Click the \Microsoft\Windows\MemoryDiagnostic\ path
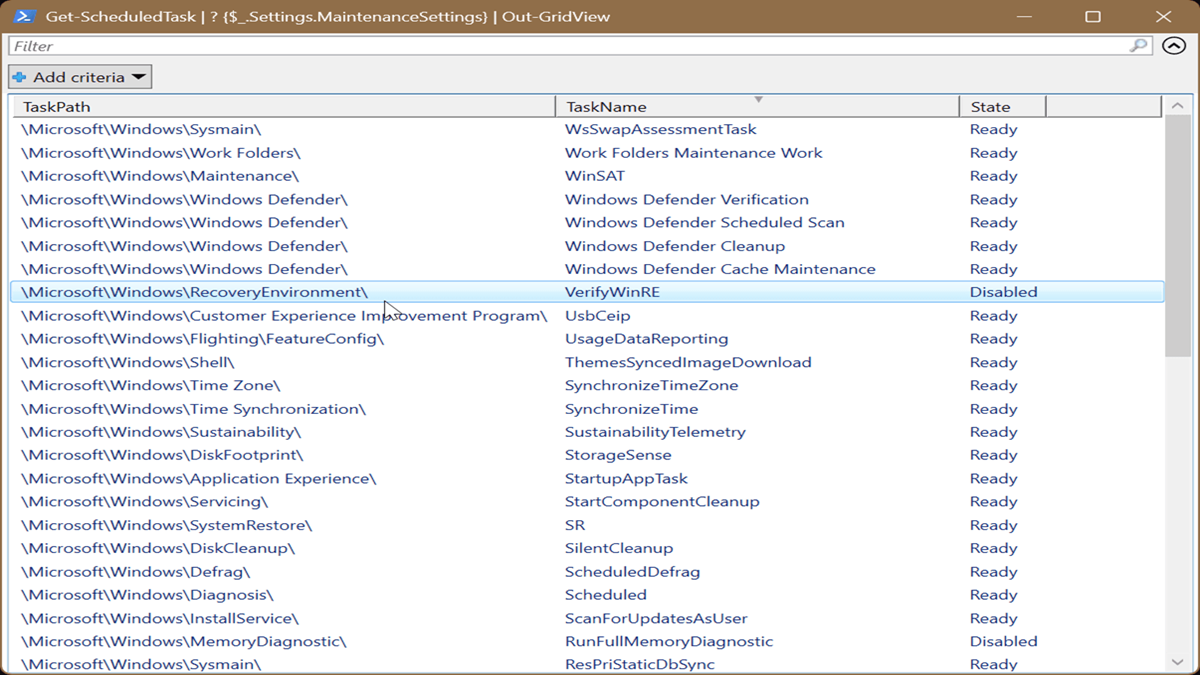This screenshot has width=1200, height=675. coord(183,641)
